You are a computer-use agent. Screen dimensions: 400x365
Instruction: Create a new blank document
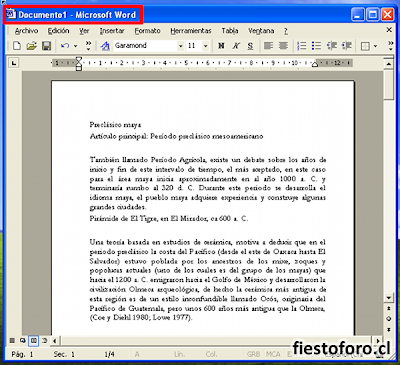[17, 46]
